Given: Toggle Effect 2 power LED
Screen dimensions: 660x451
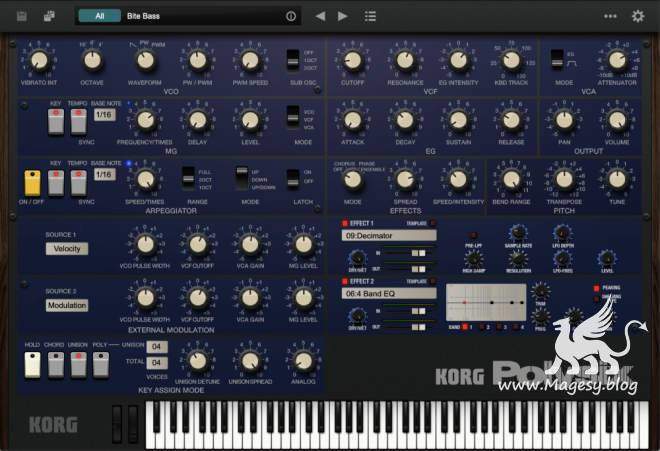Looking at the screenshot, I should tap(345, 281).
